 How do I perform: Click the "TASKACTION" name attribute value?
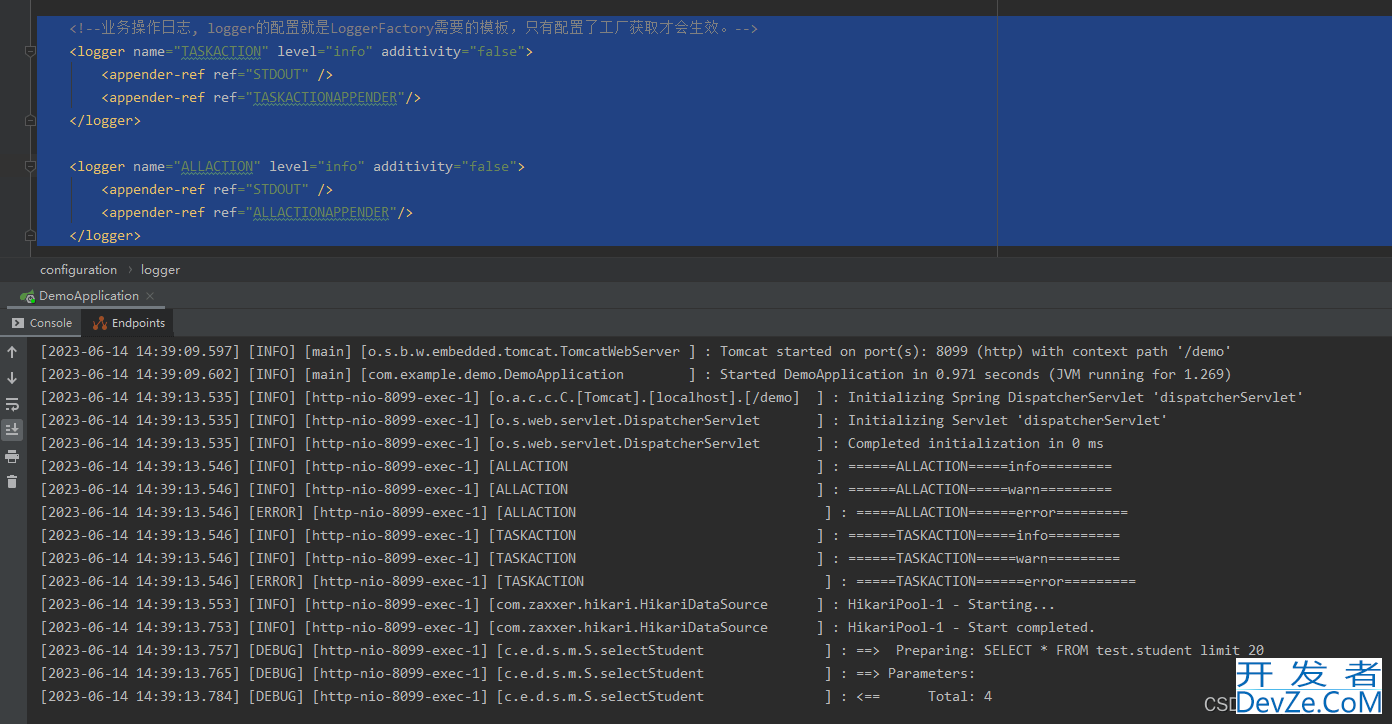(221, 51)
